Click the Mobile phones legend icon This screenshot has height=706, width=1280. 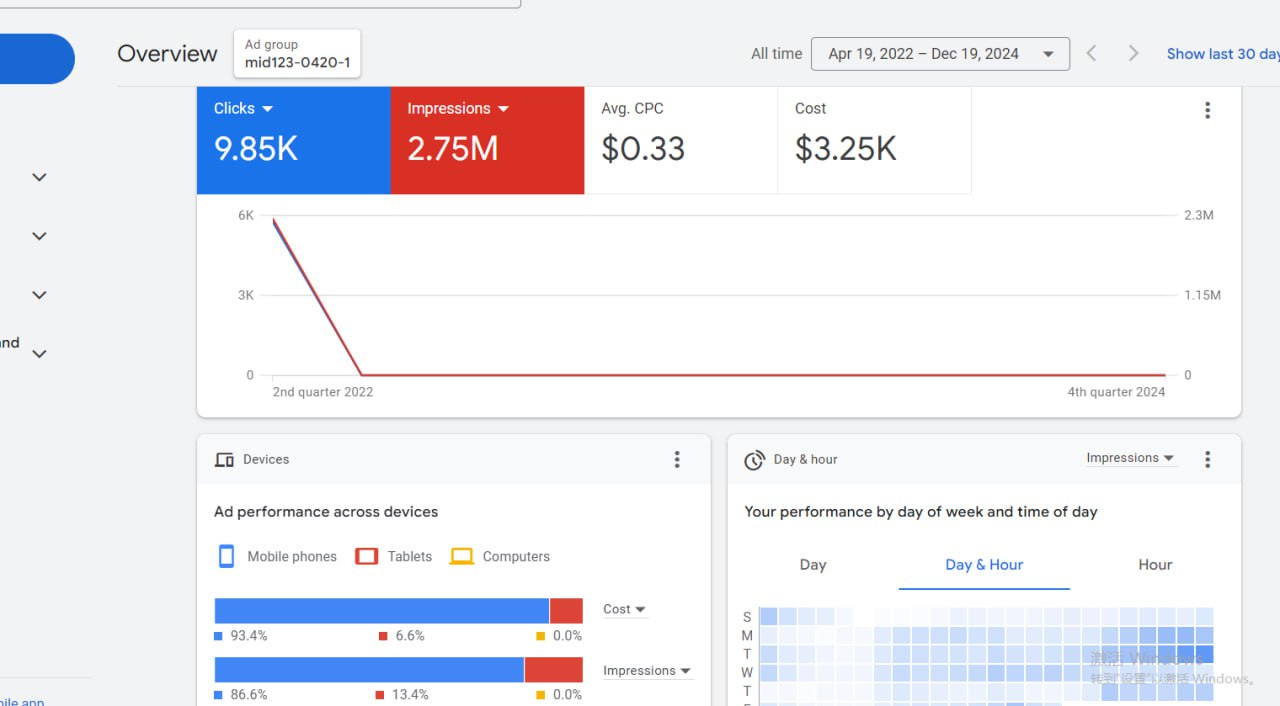[x=226, y=556]
